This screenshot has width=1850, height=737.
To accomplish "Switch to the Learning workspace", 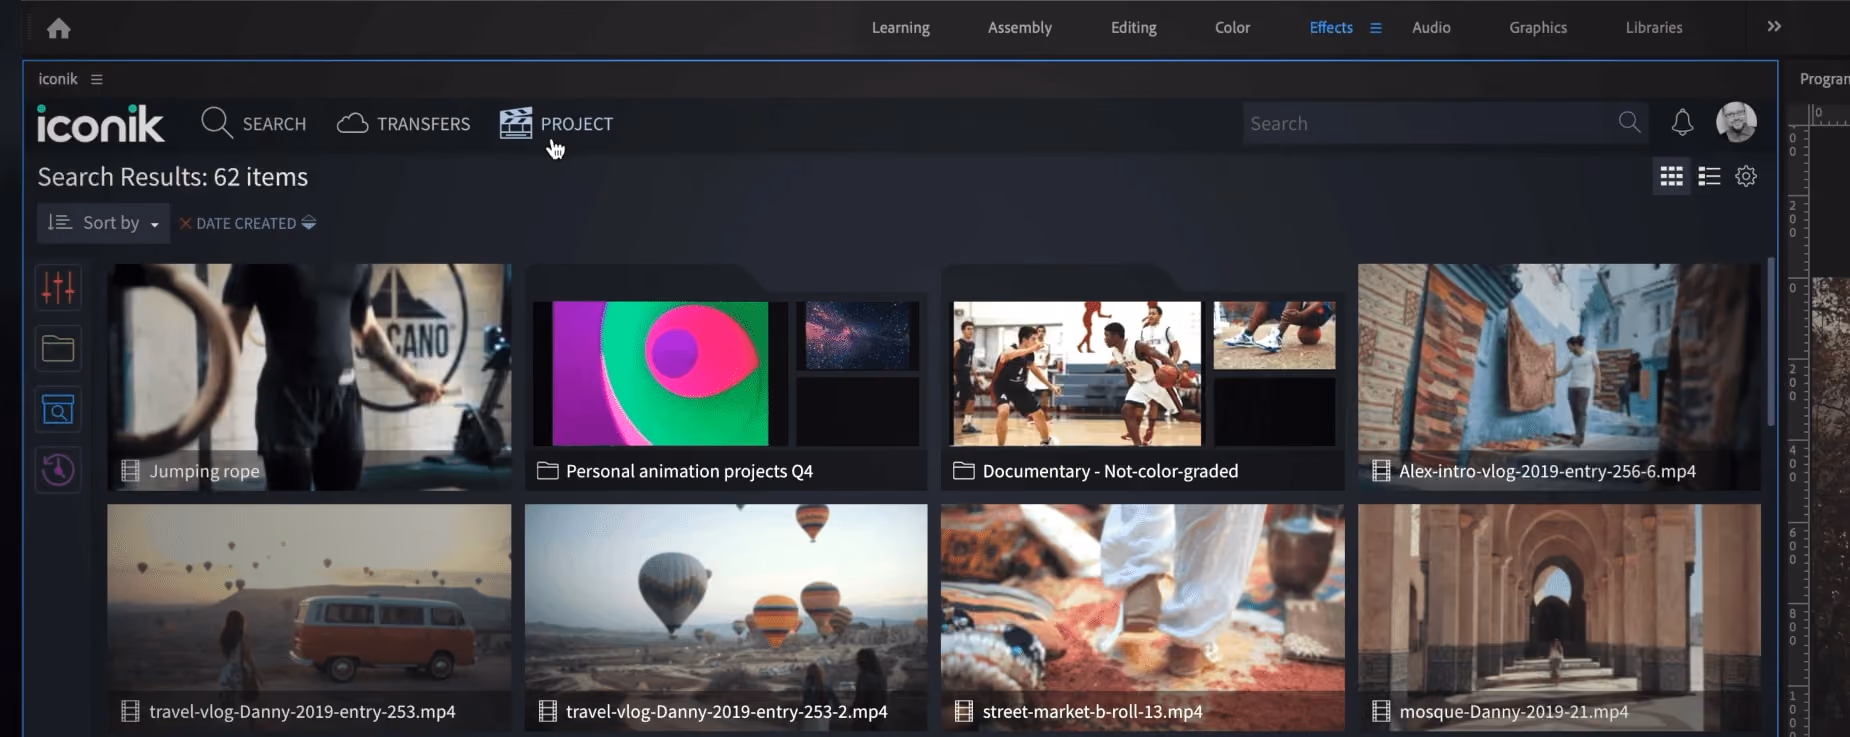I will [901, 28].
